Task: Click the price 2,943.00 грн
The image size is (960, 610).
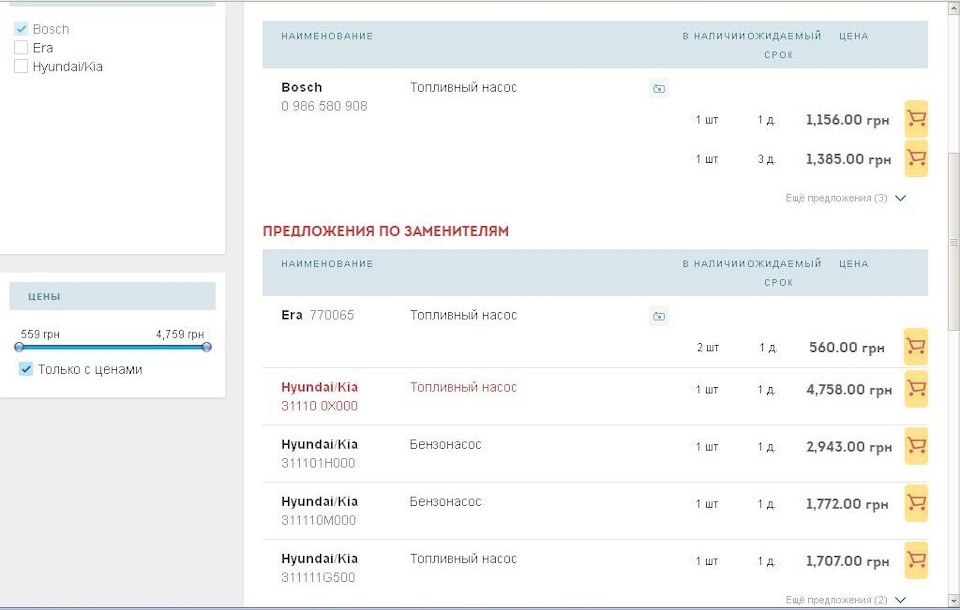Action: click(849, 446)
